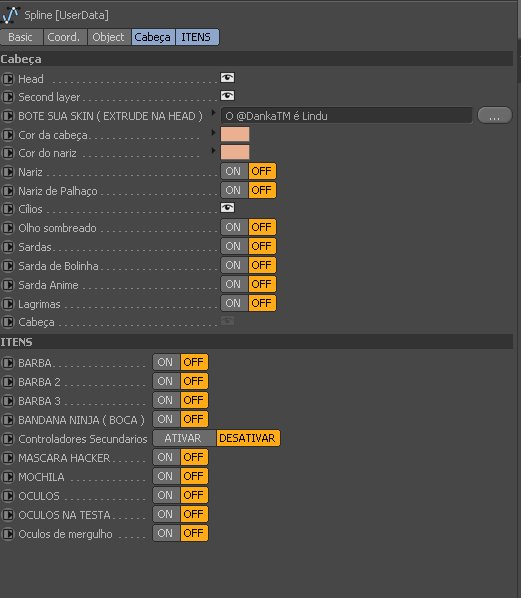This screenshot has width=521, height=598.
Task: Click keyframe icon beside Oculos de mergulho
Action: pyautogui.click(x=8, y=534)
